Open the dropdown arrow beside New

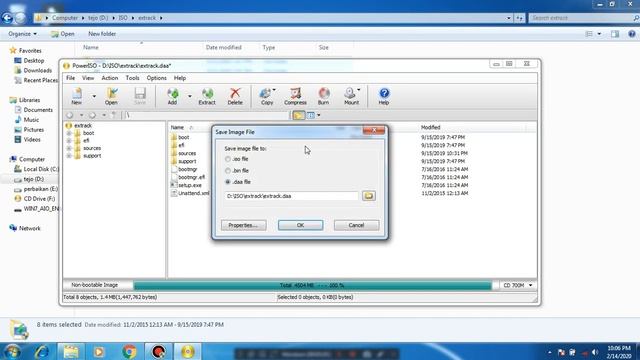[x=94, y=96]
